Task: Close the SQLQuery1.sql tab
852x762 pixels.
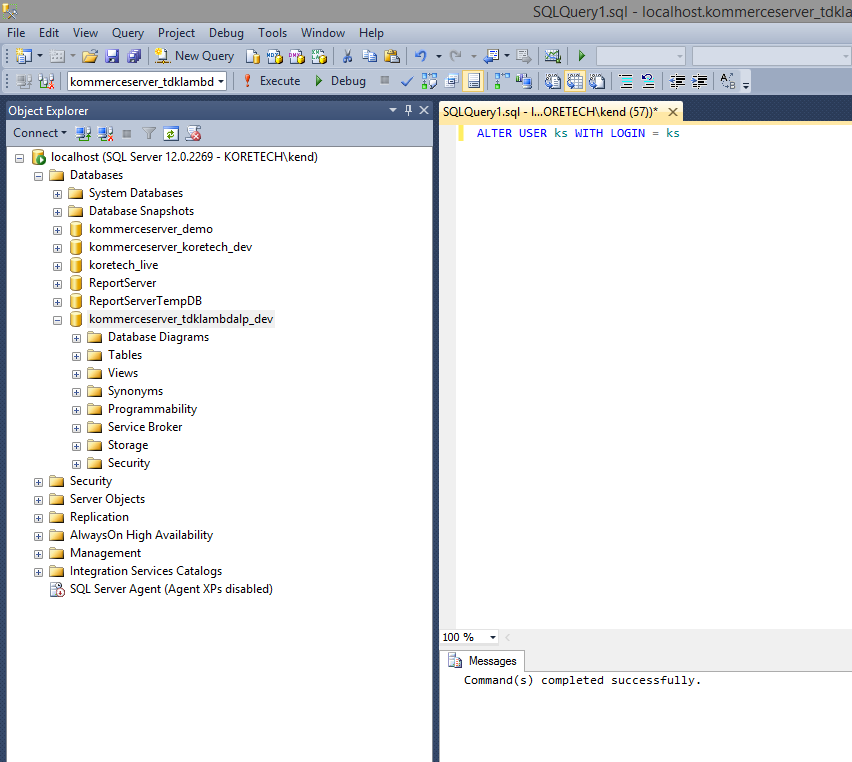Action: tap(673, 112)
